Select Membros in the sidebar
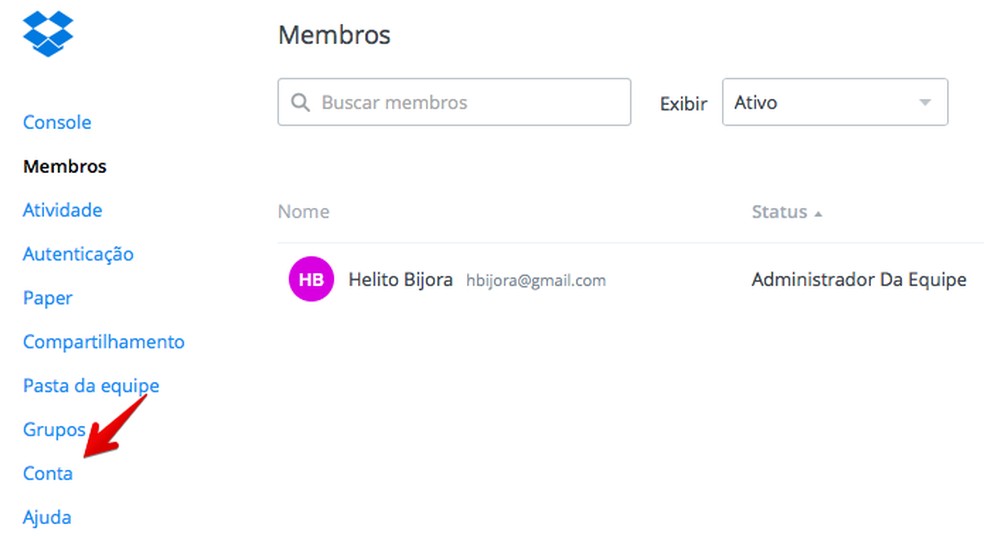 [x=65, y=166]
